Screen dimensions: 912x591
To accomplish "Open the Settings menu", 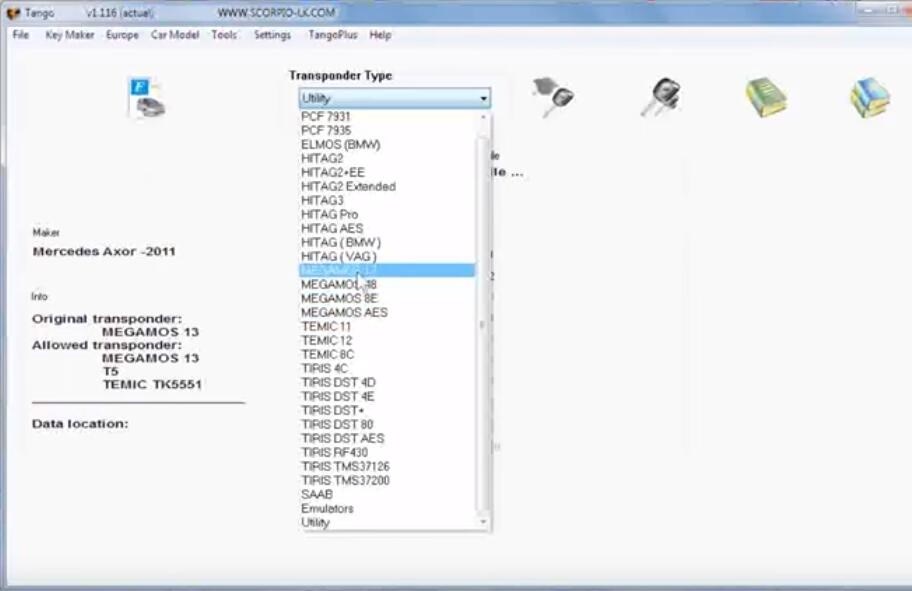I will tap(272, 35).
